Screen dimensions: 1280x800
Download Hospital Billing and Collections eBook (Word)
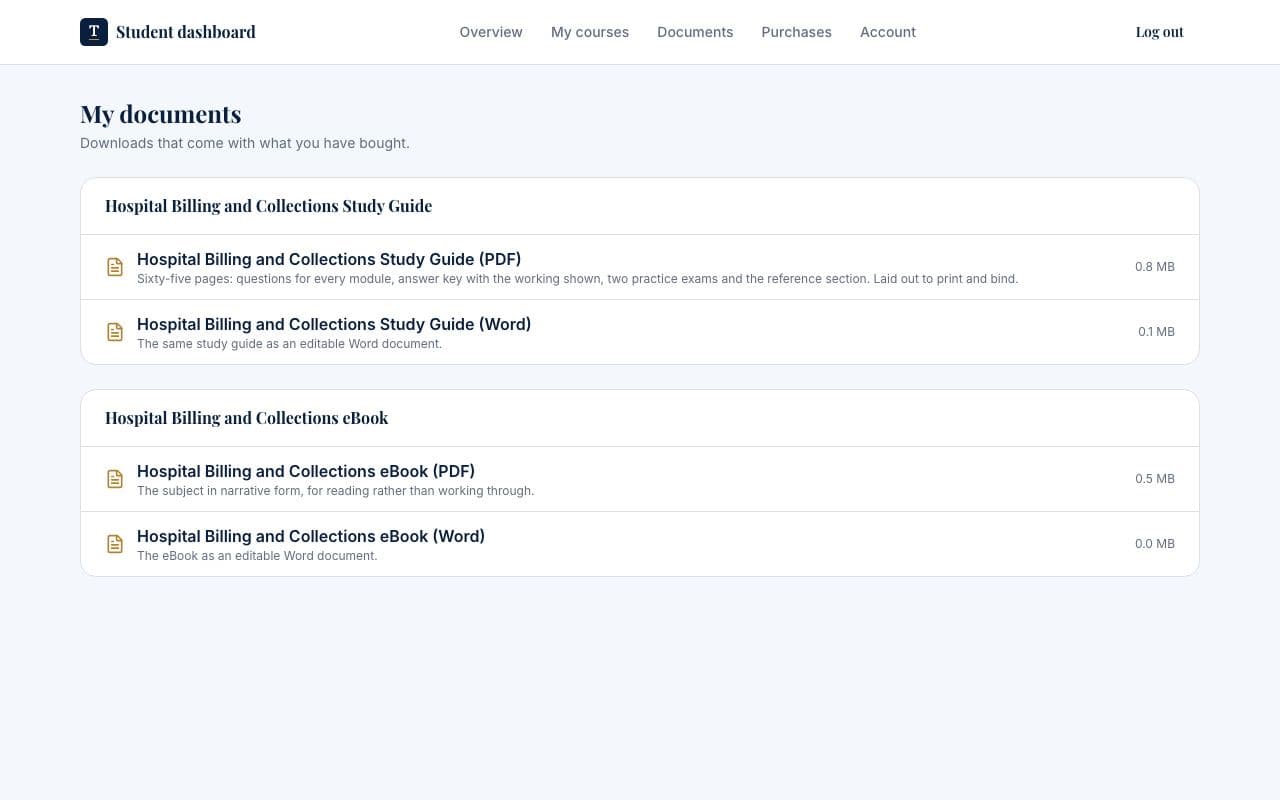point(640,544)
